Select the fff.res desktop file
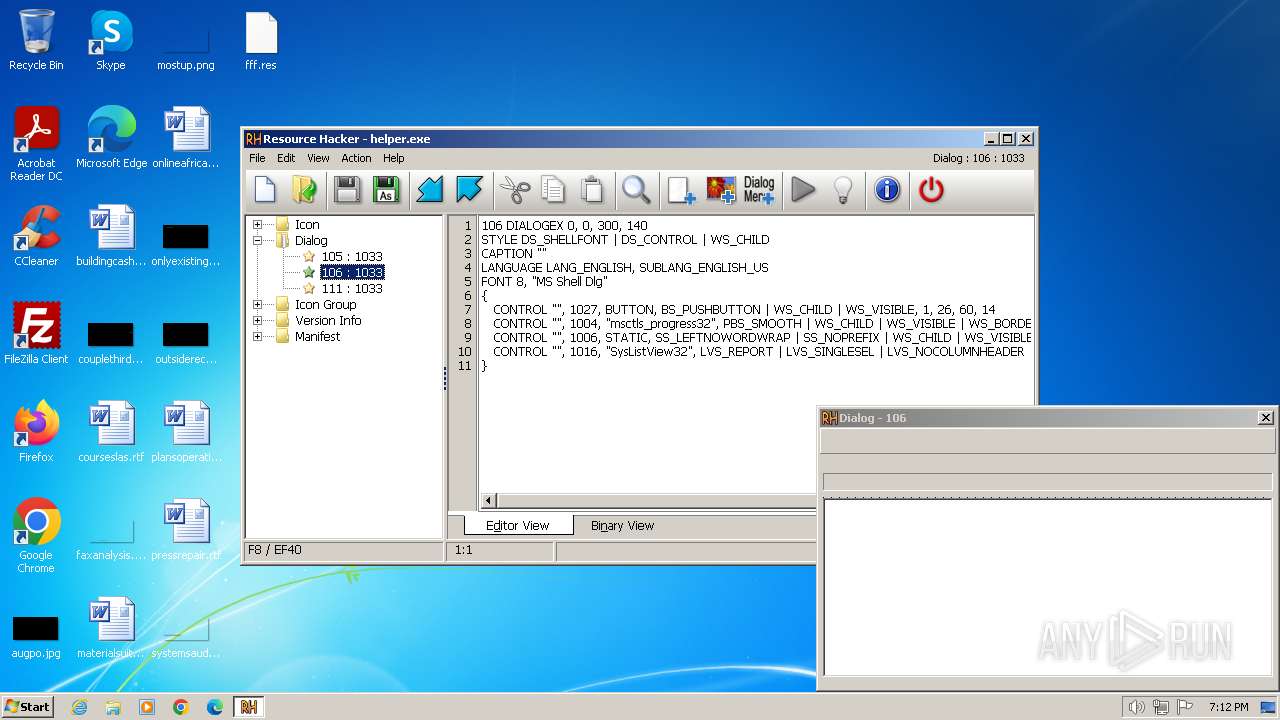The image size is (1280, 720). coord(261,40)
